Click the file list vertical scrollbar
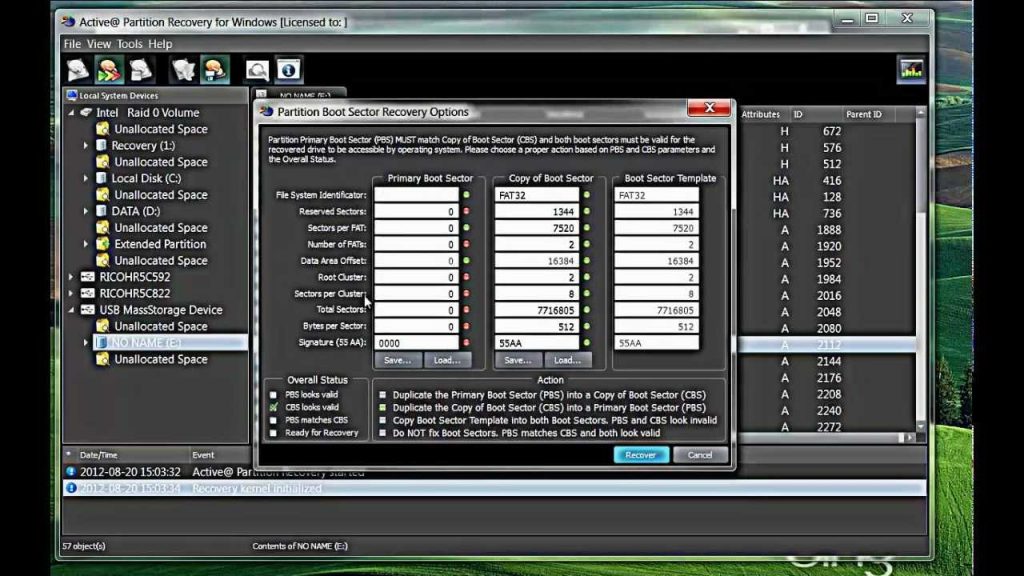This screenshot has height=576, width=1024. pyautogui.click(x=921, y=268)
